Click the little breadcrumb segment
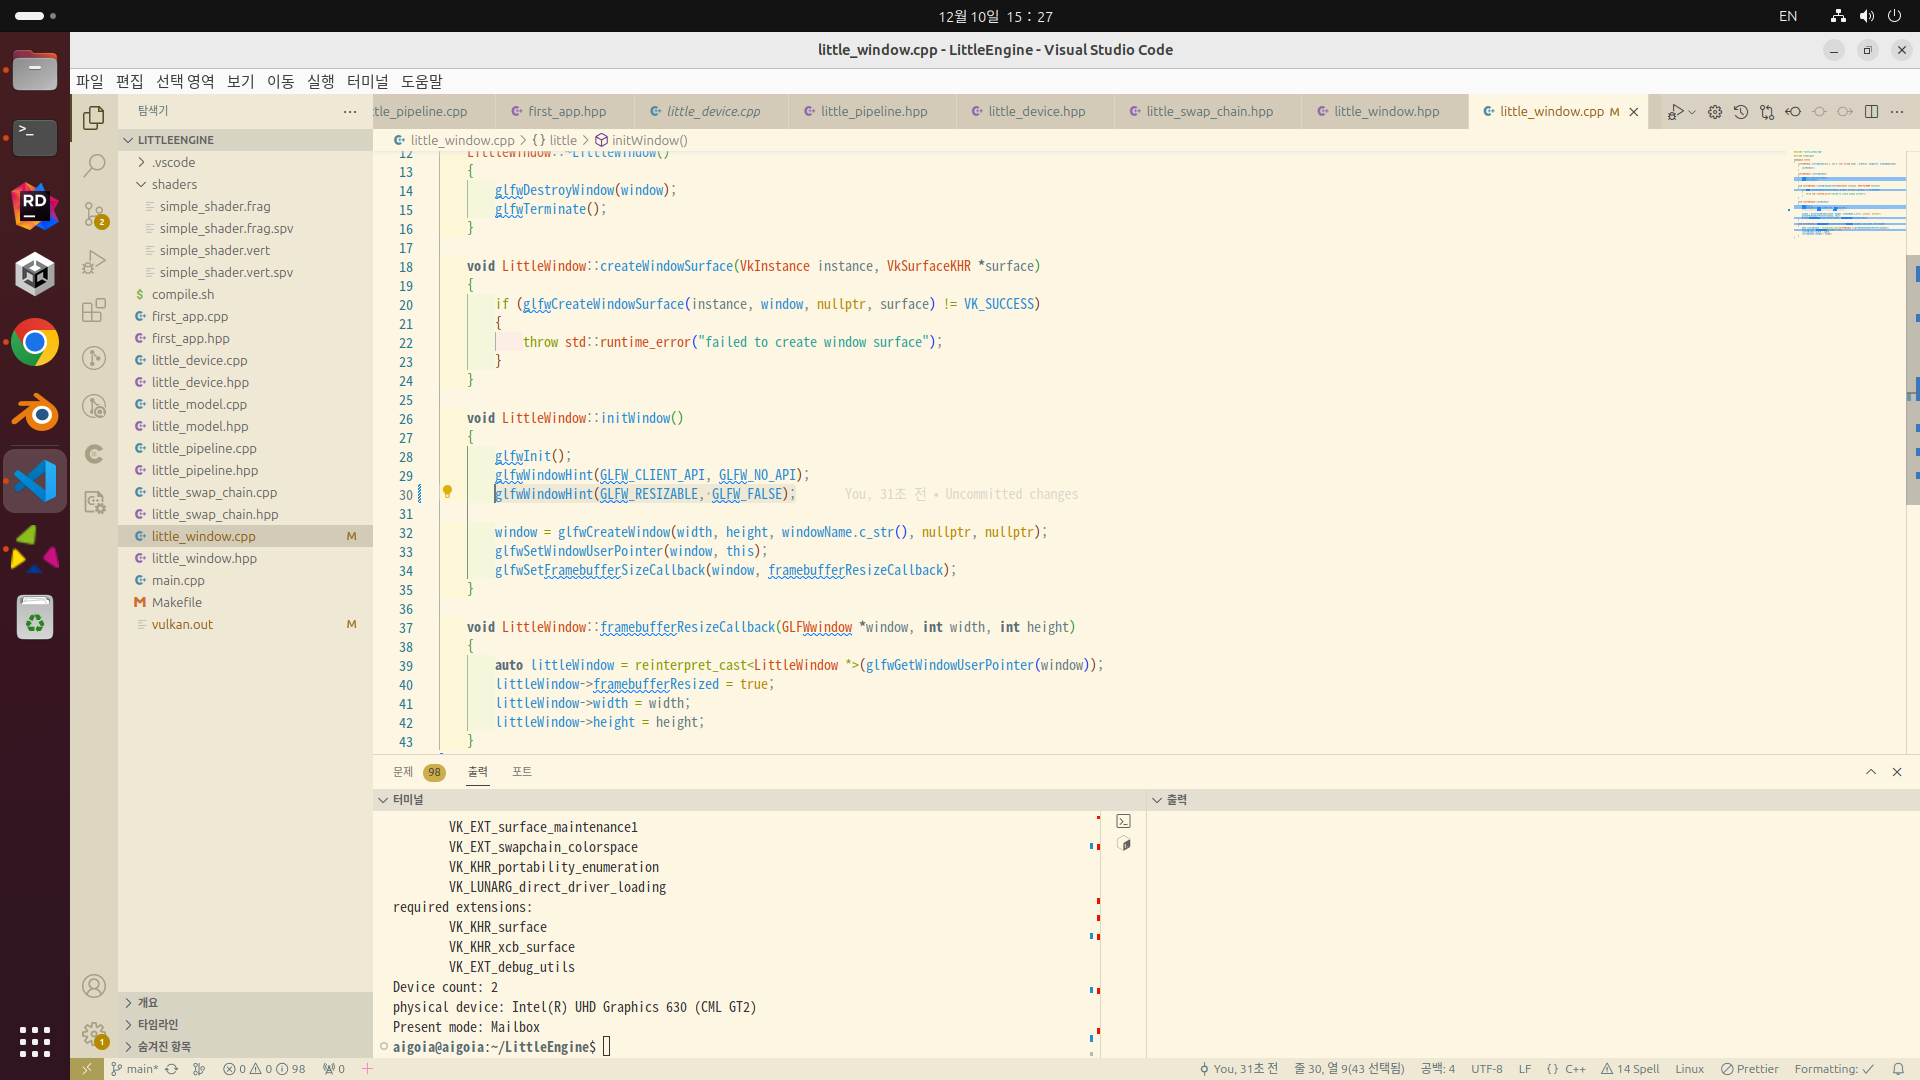 554,140
